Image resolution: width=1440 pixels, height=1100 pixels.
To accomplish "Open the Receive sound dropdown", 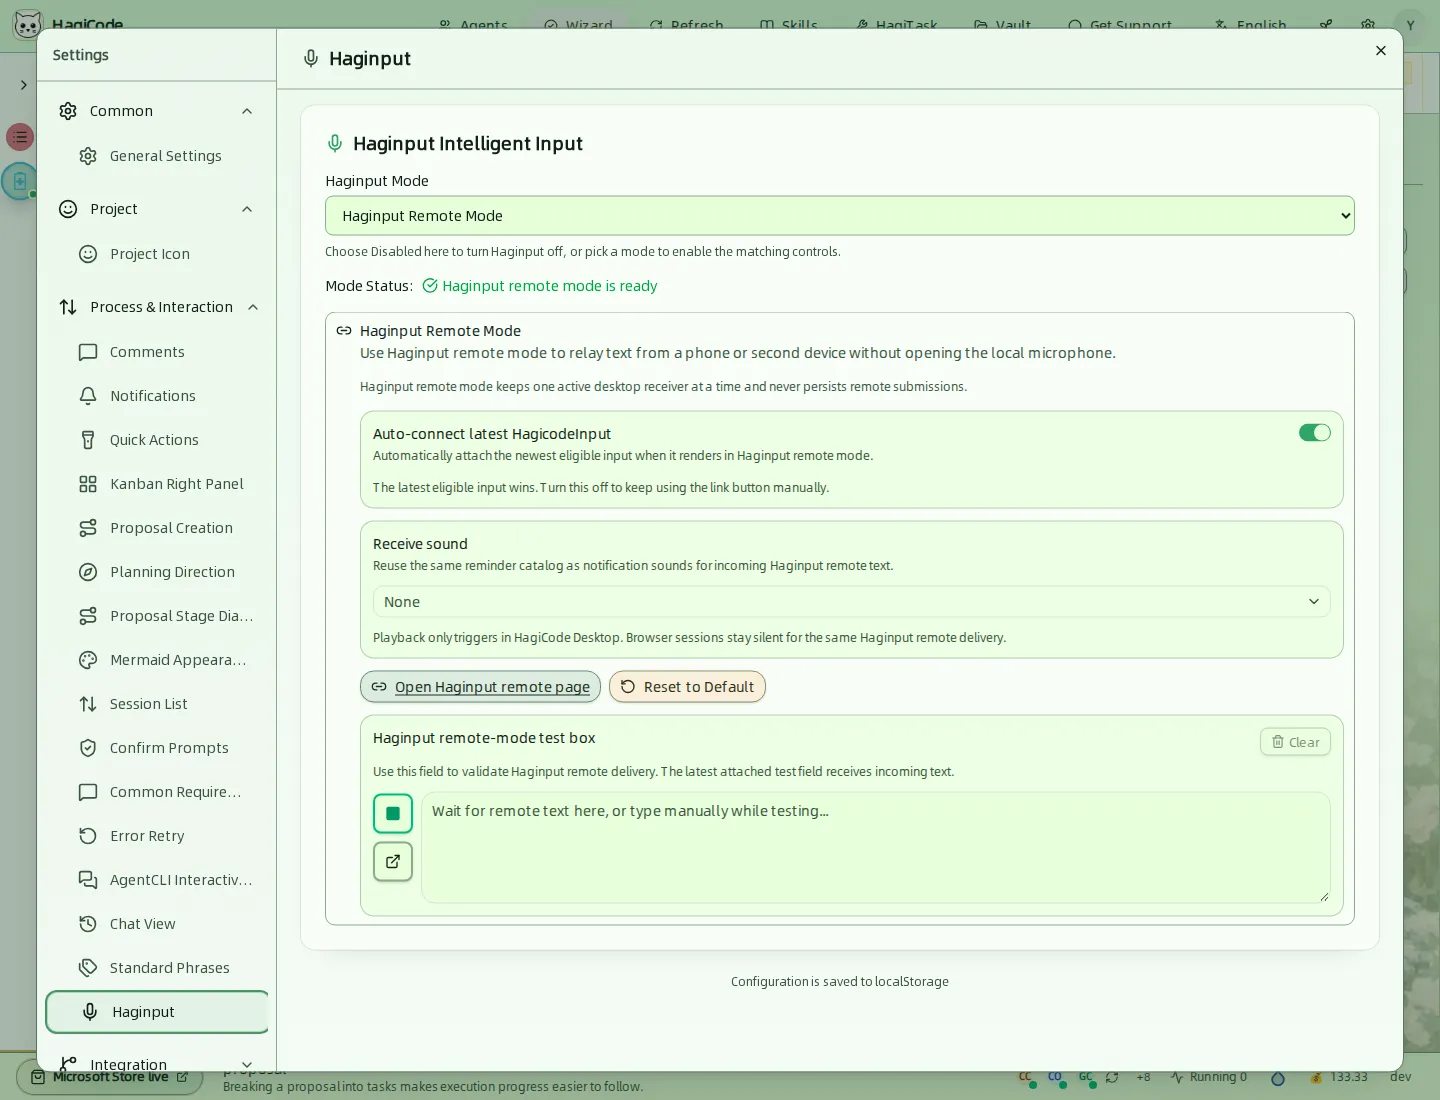I will [x=851, y=602].
